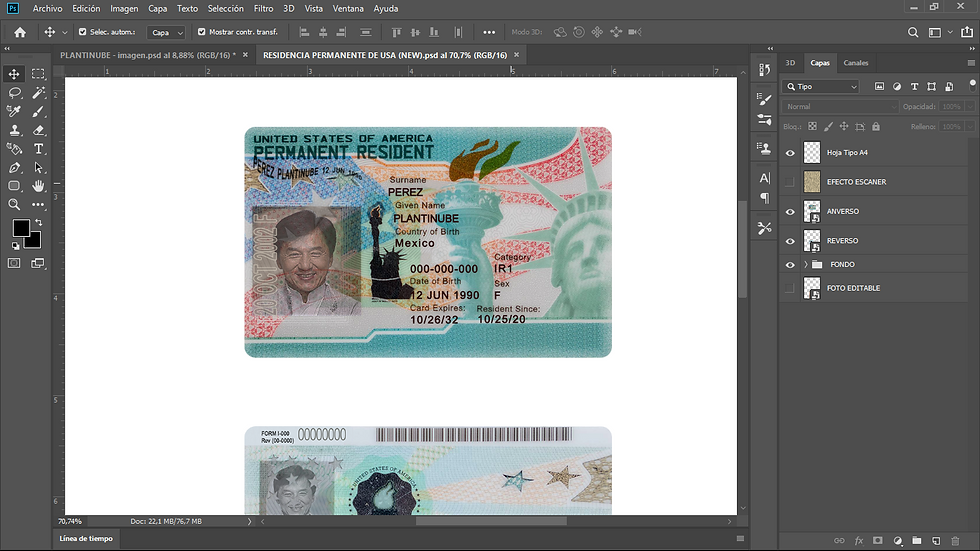This screenshot has width=980, height=551.
Task: Open the Relleno value dropdown
Action: coord(970,127)
